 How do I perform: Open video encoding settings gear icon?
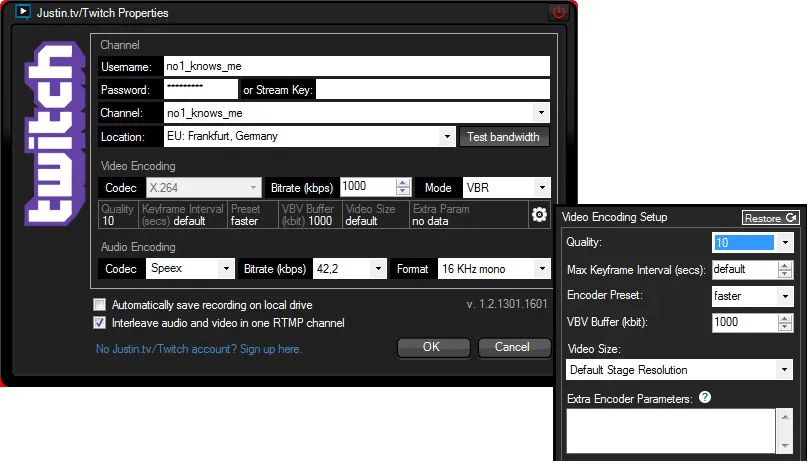pos(539,214)
